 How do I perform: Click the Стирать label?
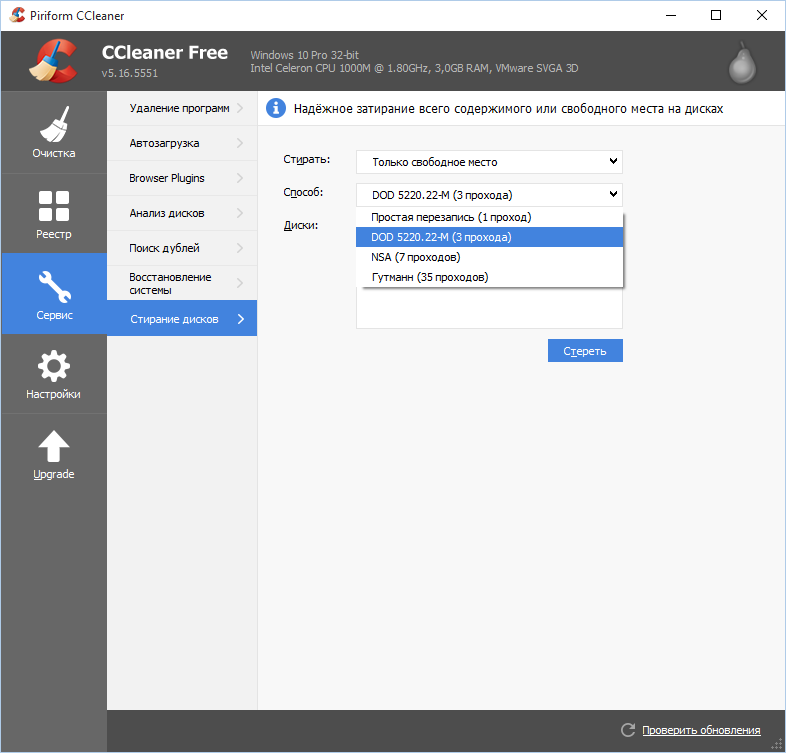307,159
